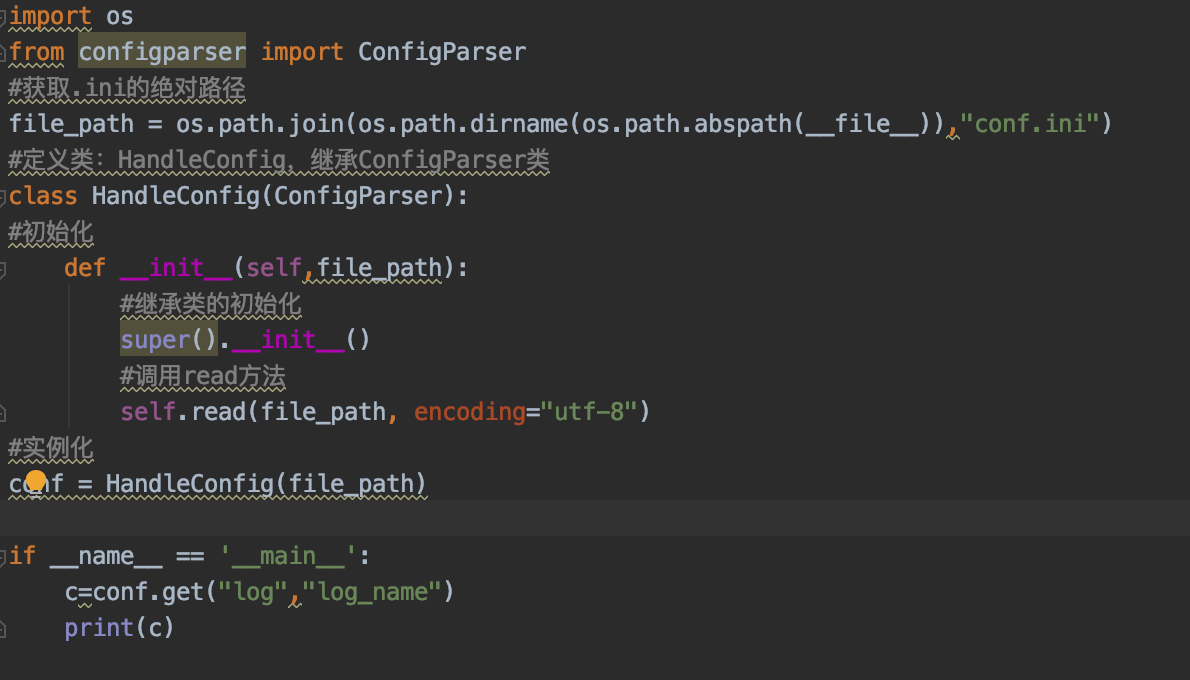The height and width of the screenshot is (680, 1190).
Task: Click the __file__ argument in abspath
Action: coord(862,124)
